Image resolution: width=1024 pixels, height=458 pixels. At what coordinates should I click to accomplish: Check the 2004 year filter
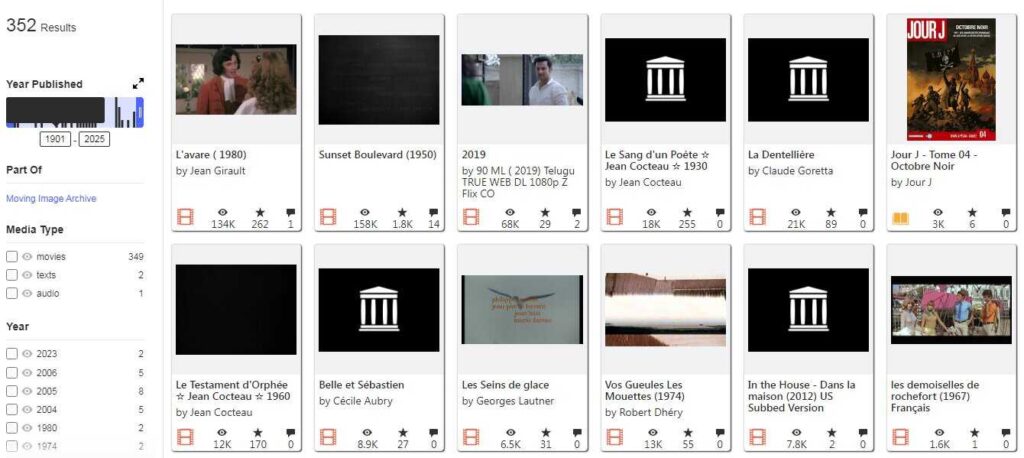pos(12,410)
